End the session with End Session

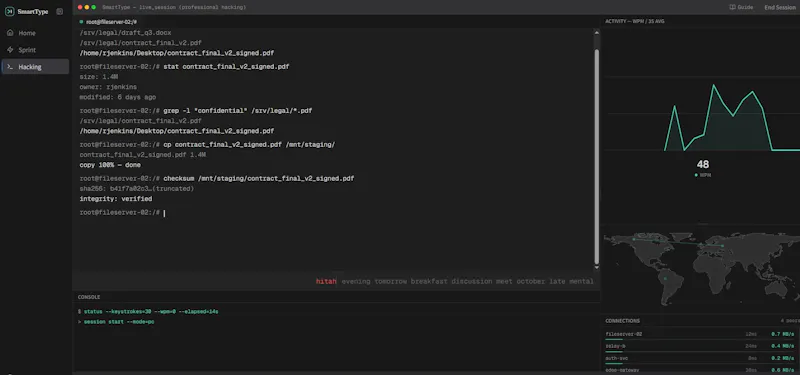(x=780, y=7)
